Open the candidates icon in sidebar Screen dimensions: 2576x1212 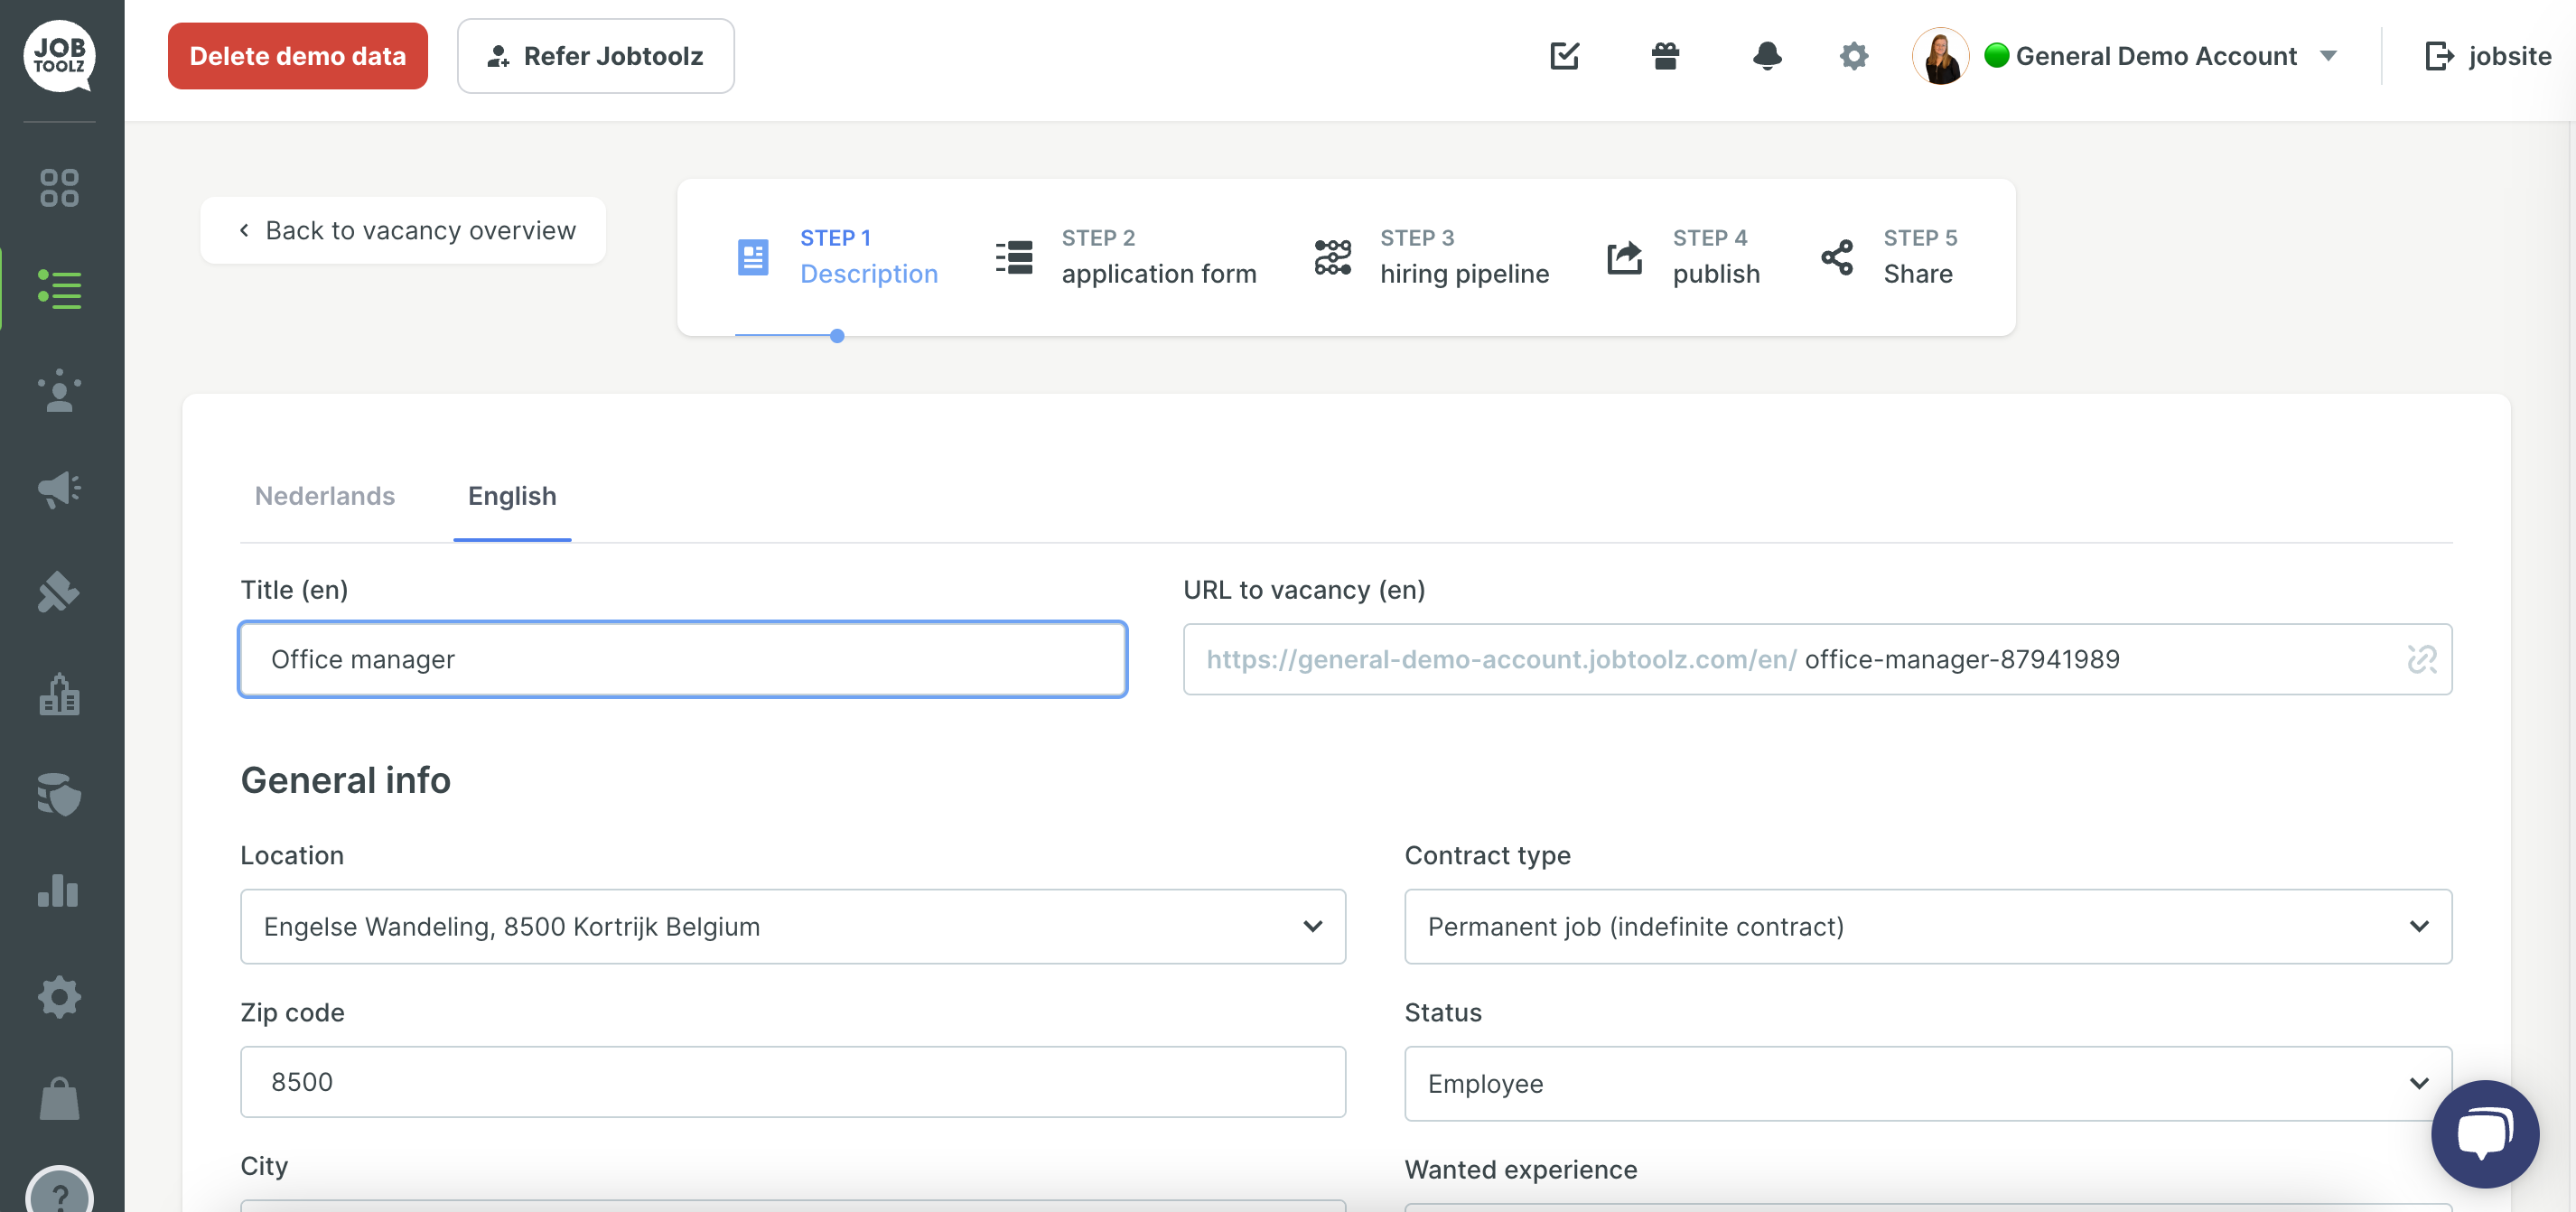pos(59,390)
